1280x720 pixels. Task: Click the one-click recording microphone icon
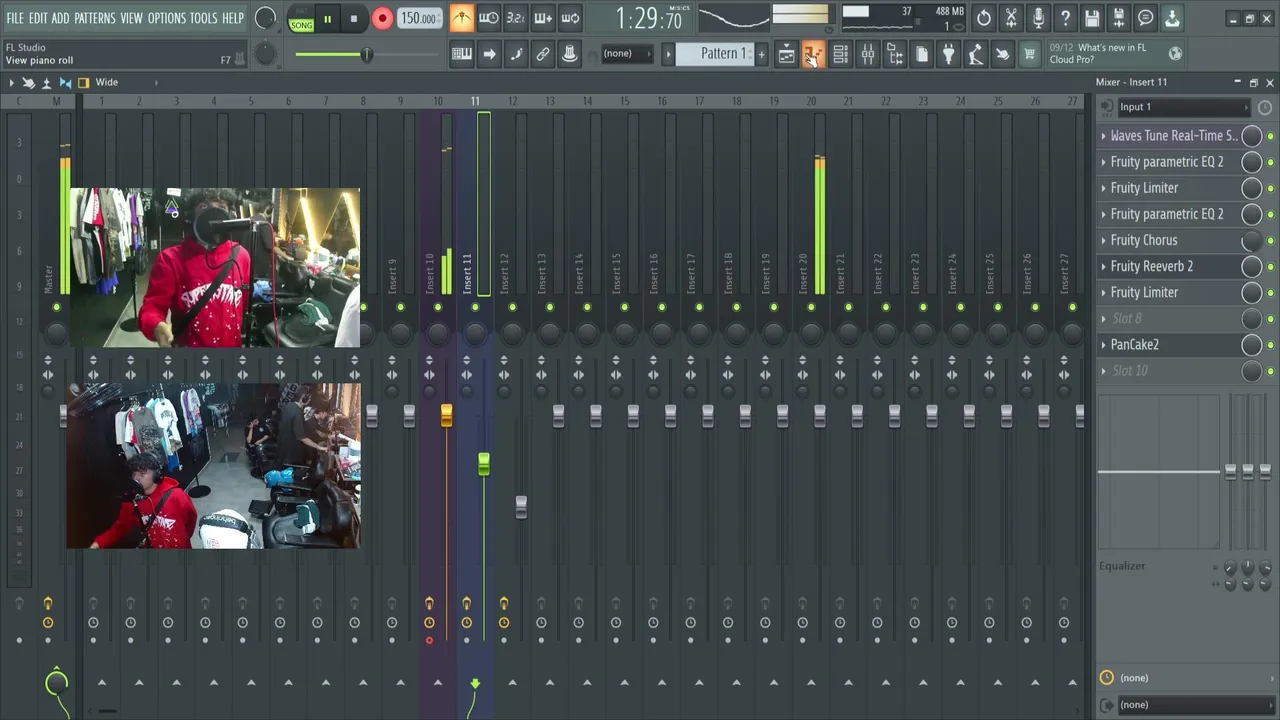(x=1038, y=18)
